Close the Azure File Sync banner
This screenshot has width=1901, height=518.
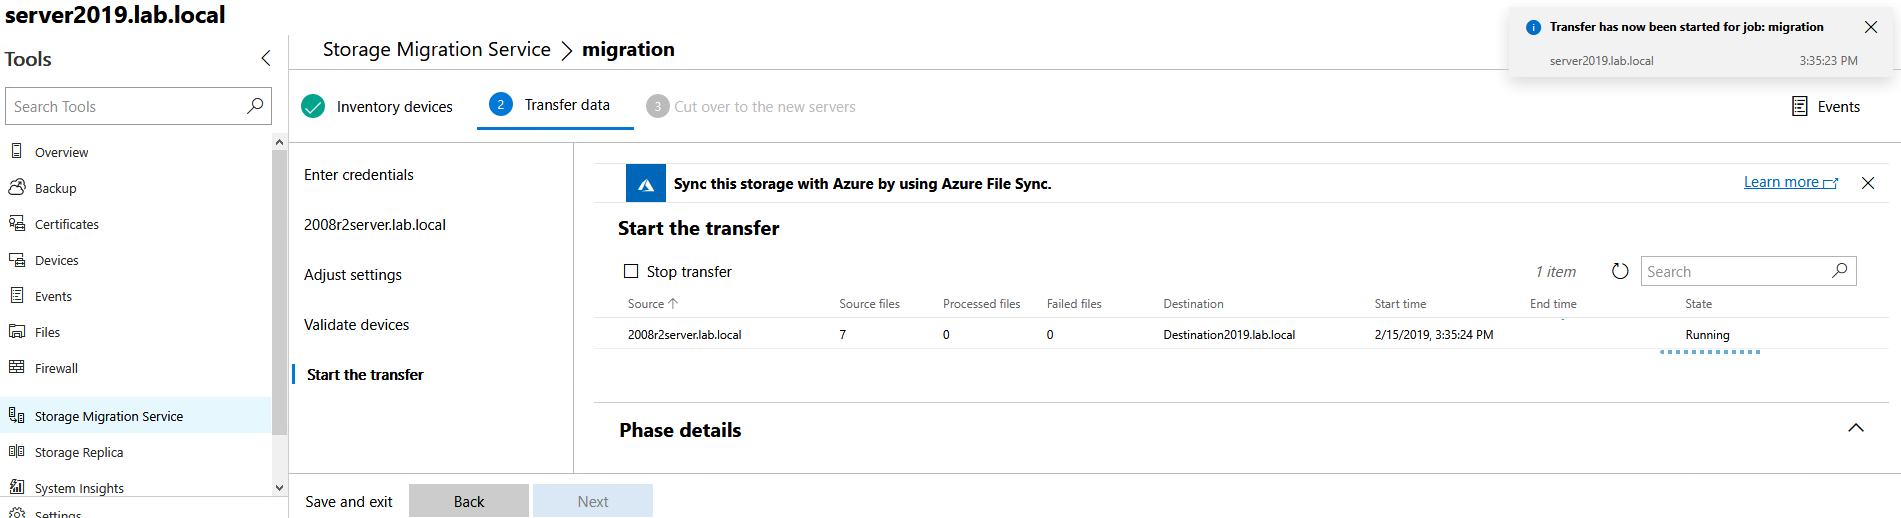(1868, 183)
